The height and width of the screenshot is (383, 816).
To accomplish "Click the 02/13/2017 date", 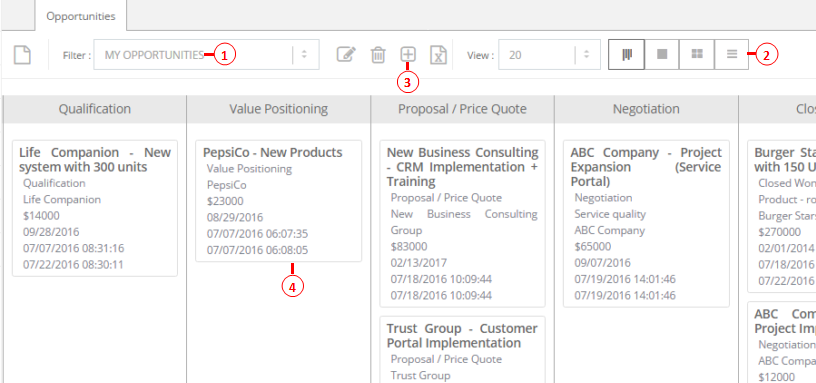I will (x=419, y=262).
